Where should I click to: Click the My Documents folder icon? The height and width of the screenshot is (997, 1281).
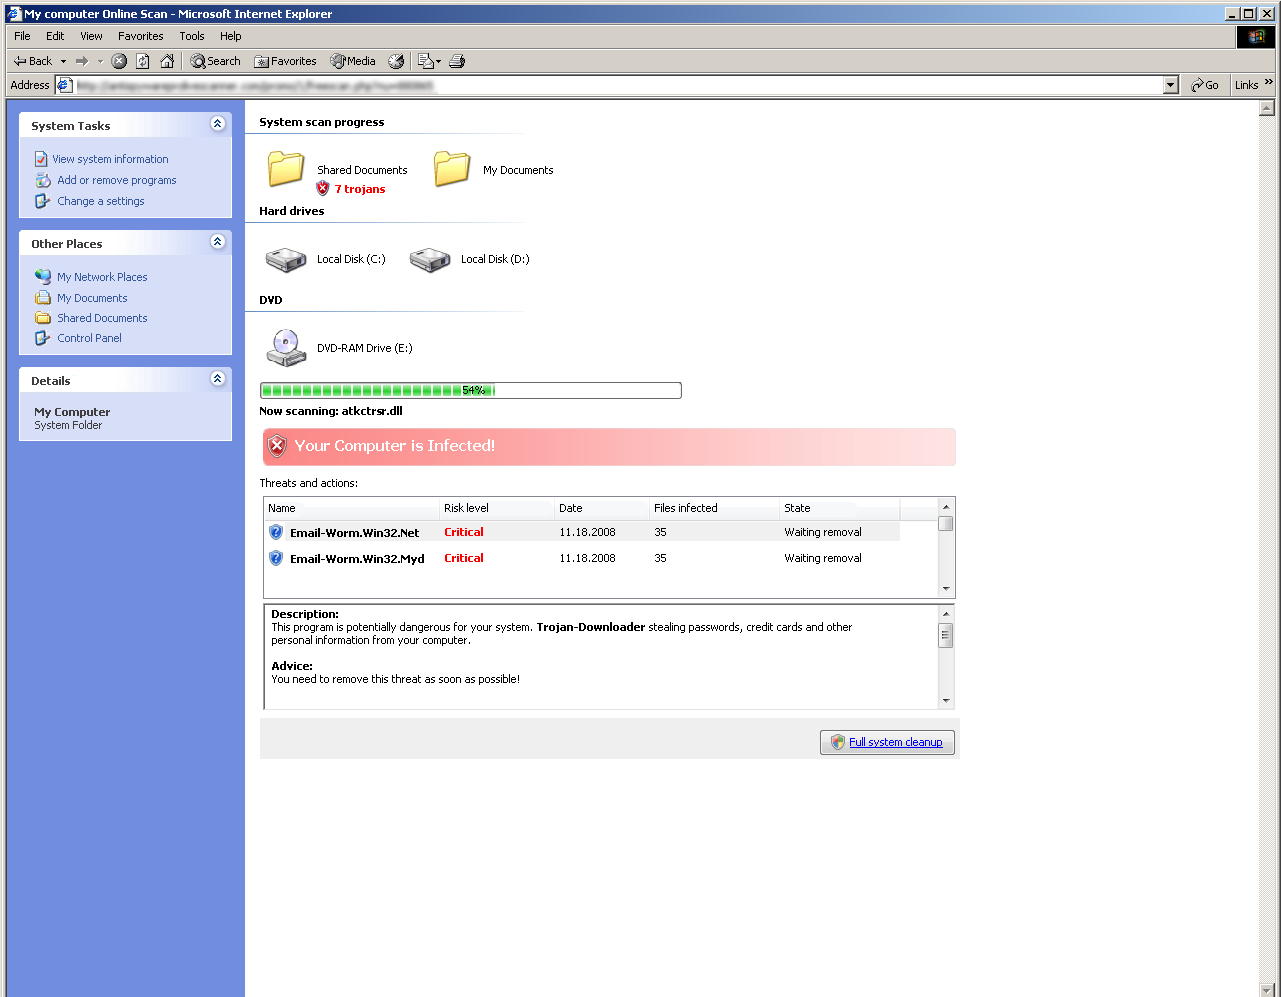point(452,168)
